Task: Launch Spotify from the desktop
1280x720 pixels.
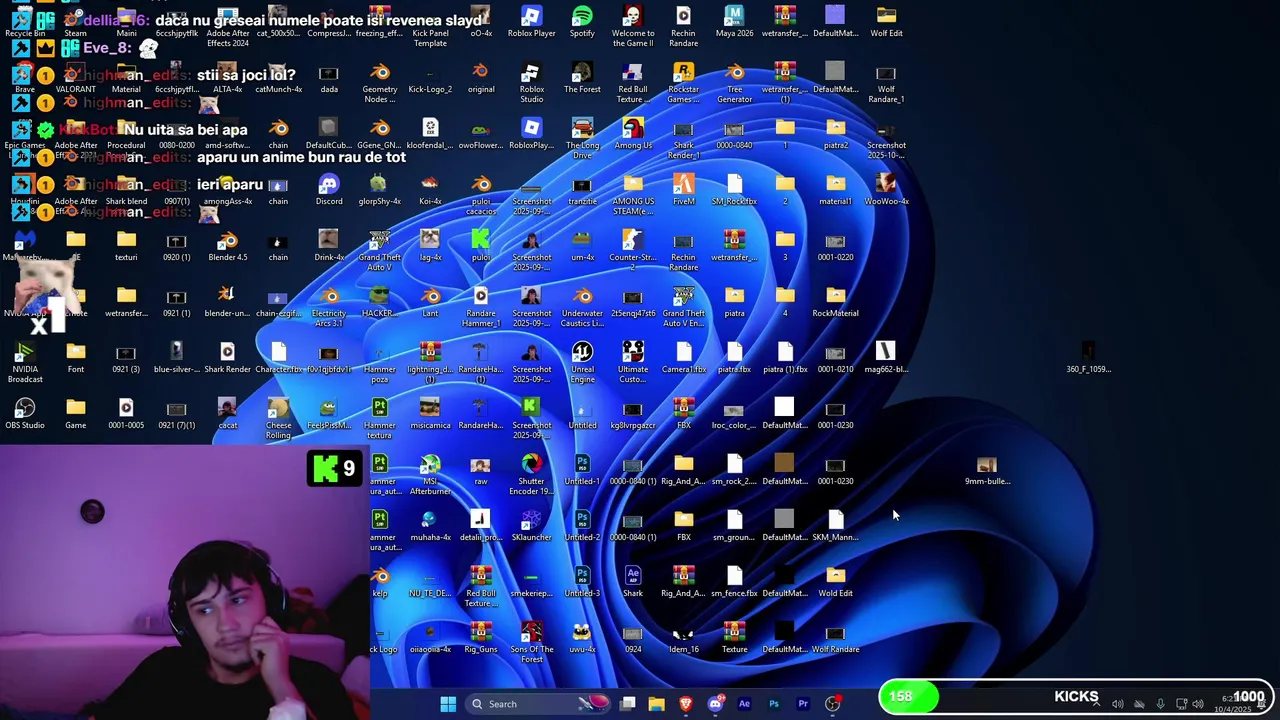Action: pos(582,22)
